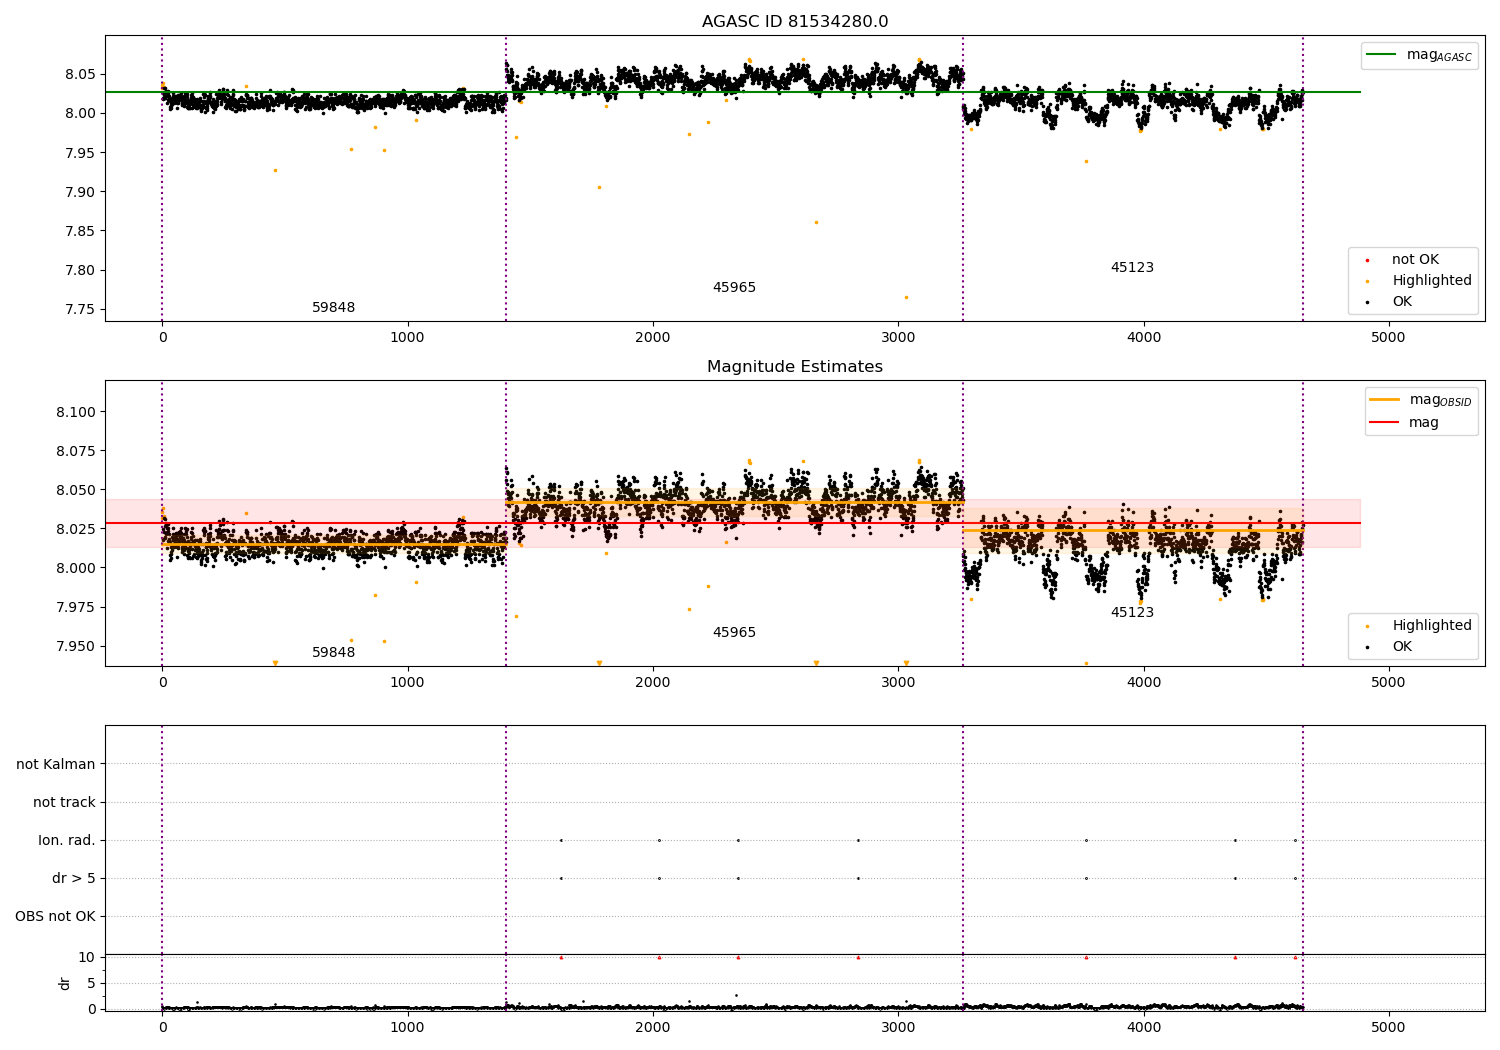Click x-axis tick 2000 under the top plot

tap(653, 338)
